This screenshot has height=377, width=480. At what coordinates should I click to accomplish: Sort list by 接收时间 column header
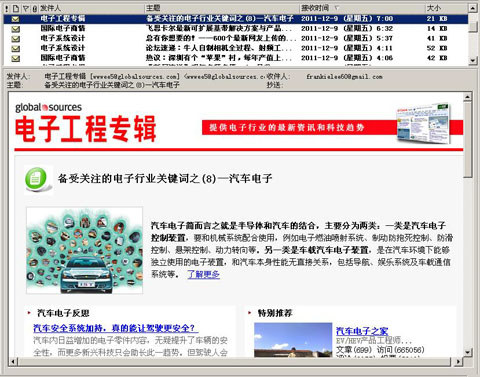362,8
